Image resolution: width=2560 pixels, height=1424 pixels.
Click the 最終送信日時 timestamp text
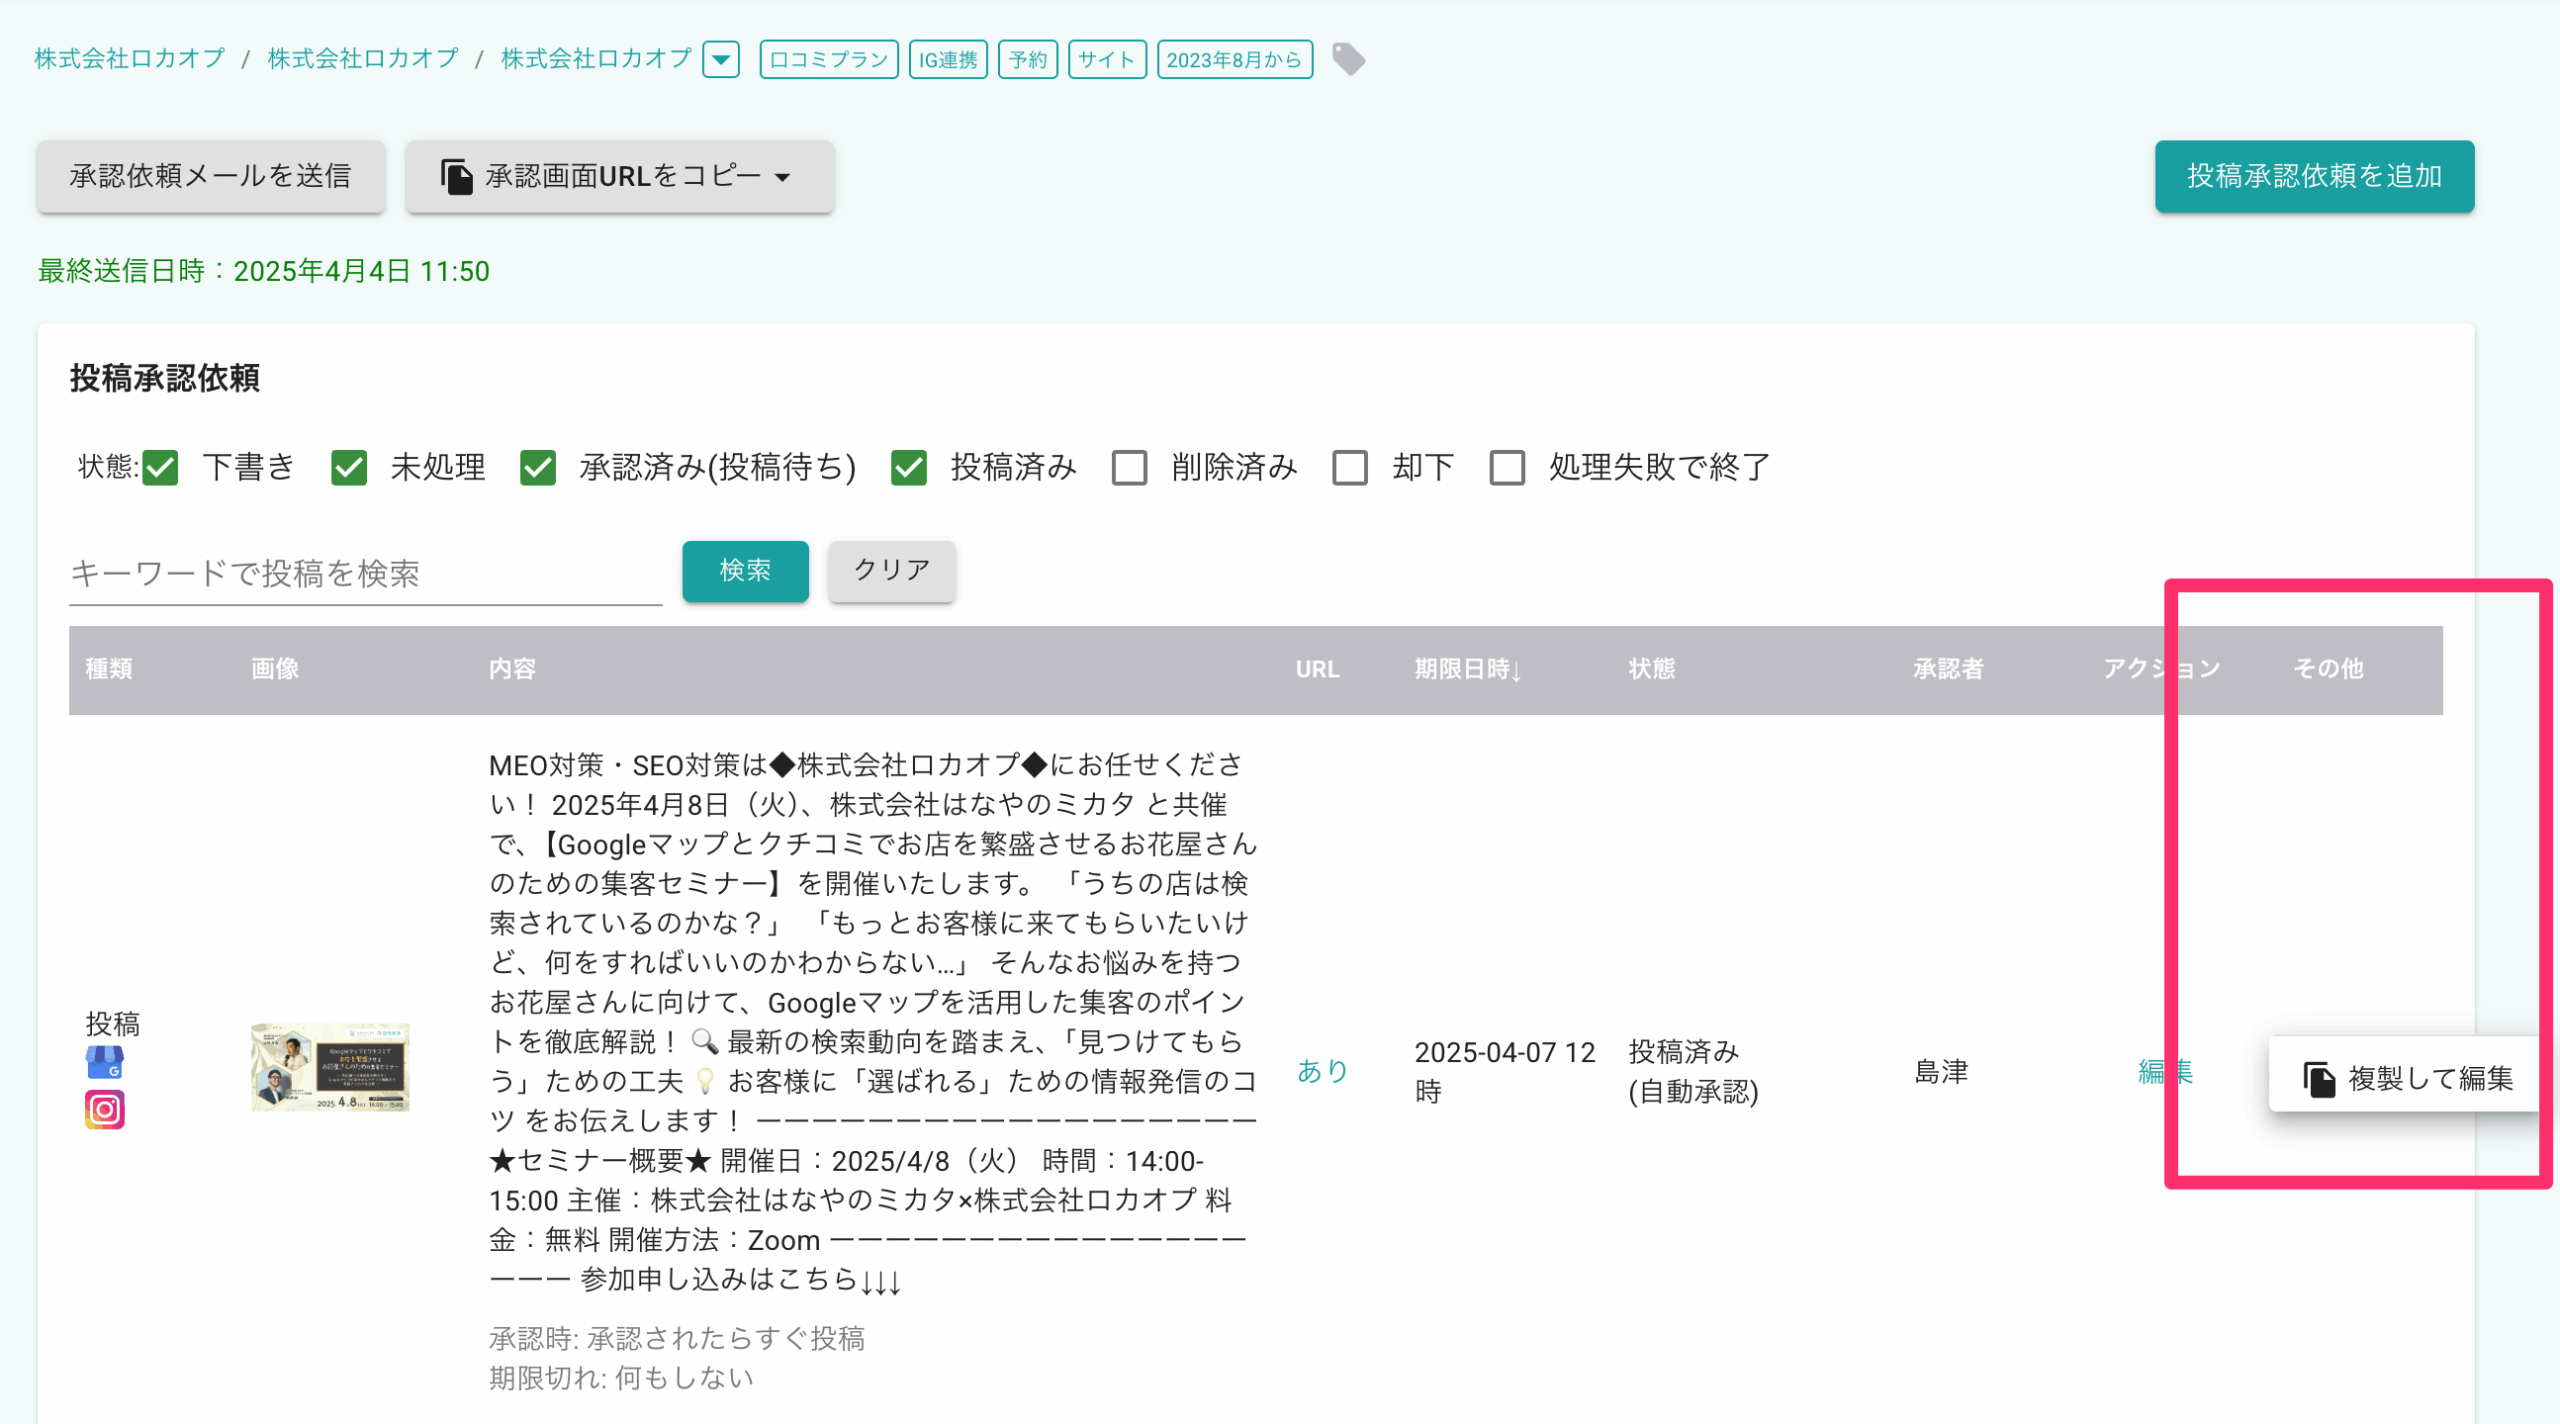264,271
